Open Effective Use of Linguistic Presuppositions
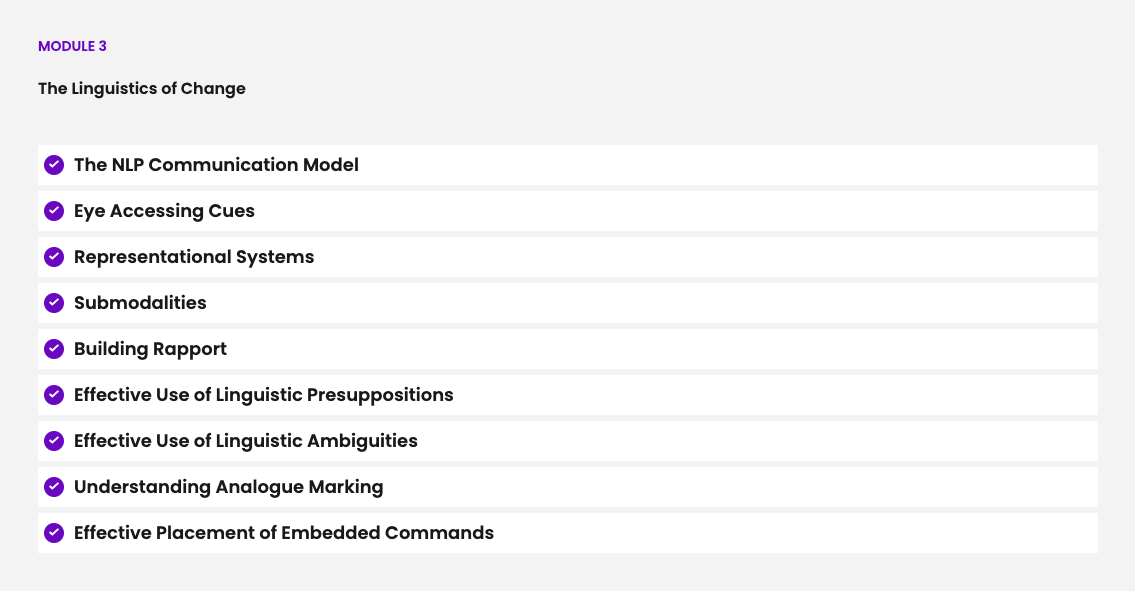Viewport: 1135px width, 591px height. (263, 395)
